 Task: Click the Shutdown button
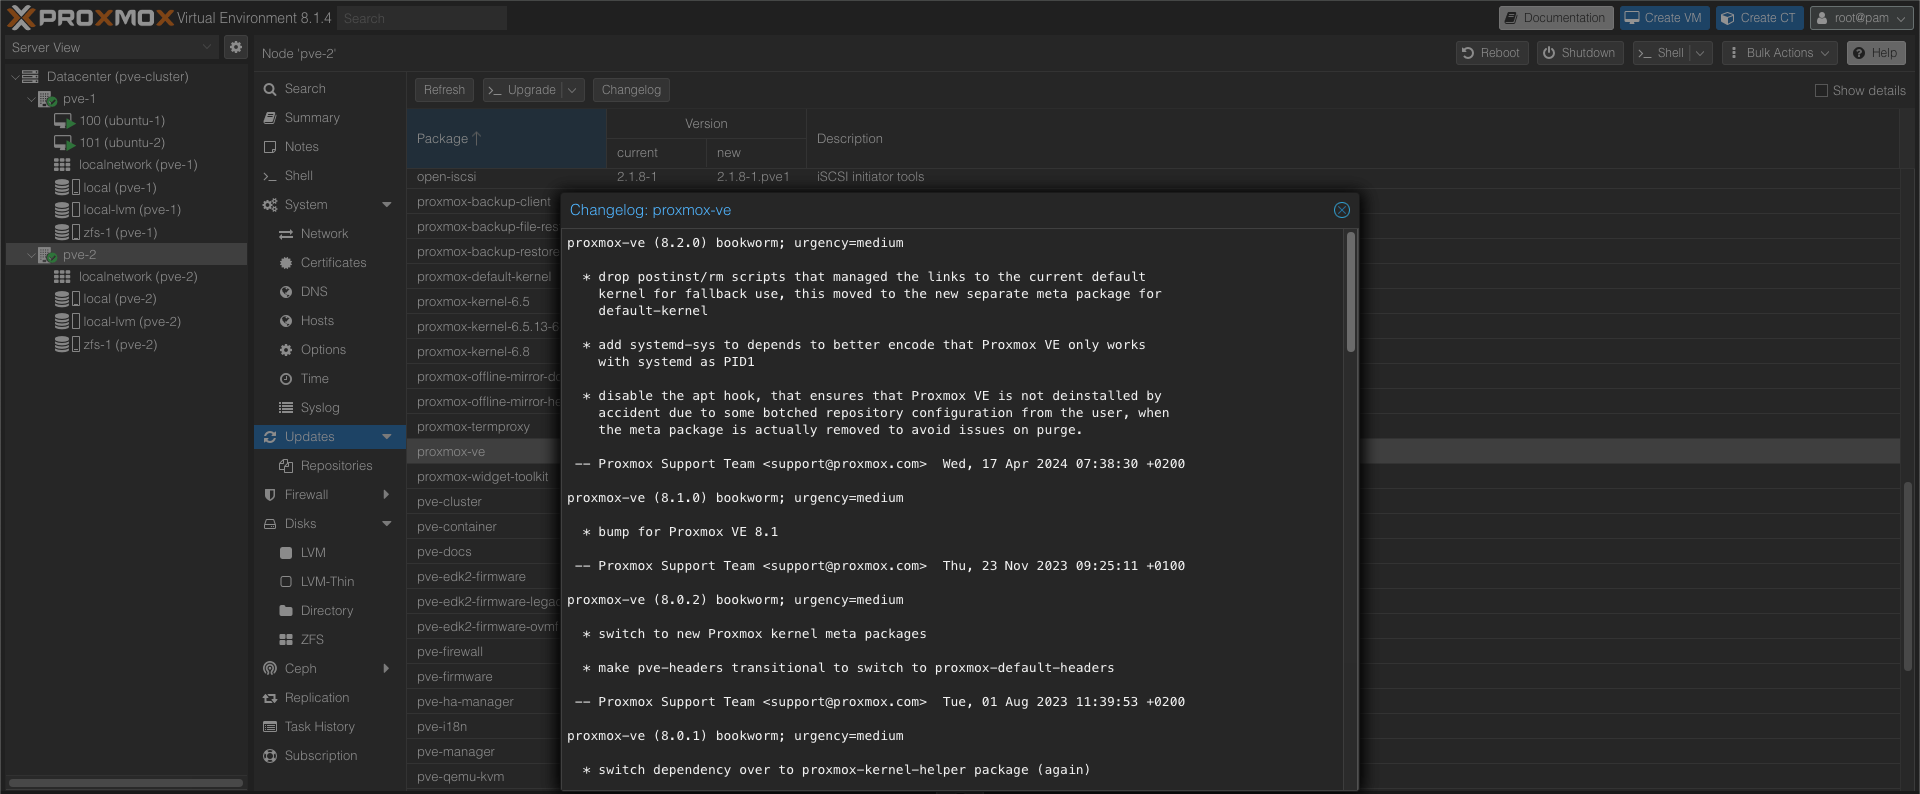click(1579, 53)
